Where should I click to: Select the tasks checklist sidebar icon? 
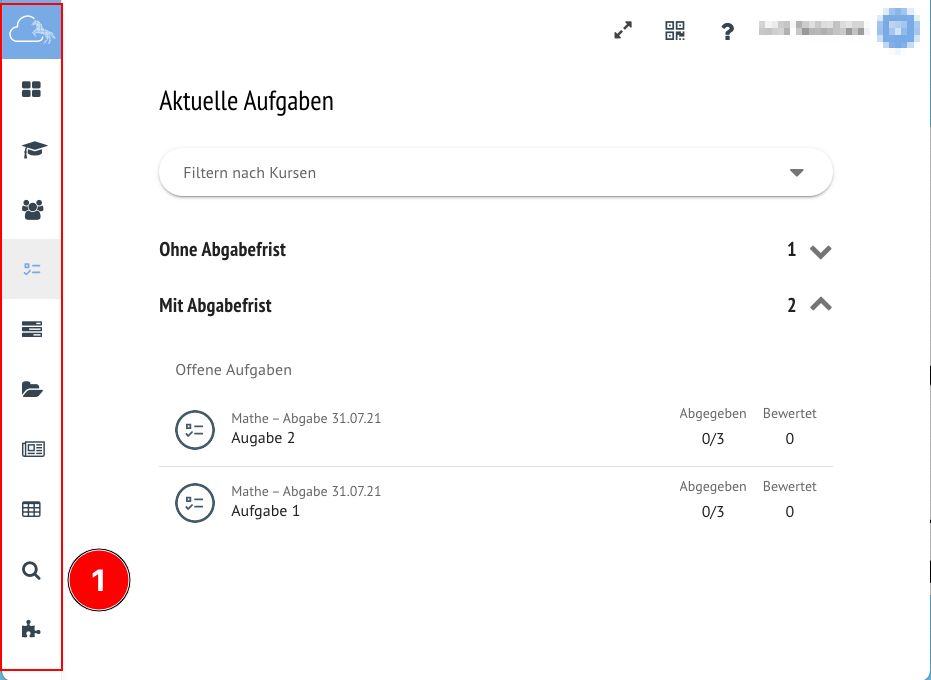(32, 269)
